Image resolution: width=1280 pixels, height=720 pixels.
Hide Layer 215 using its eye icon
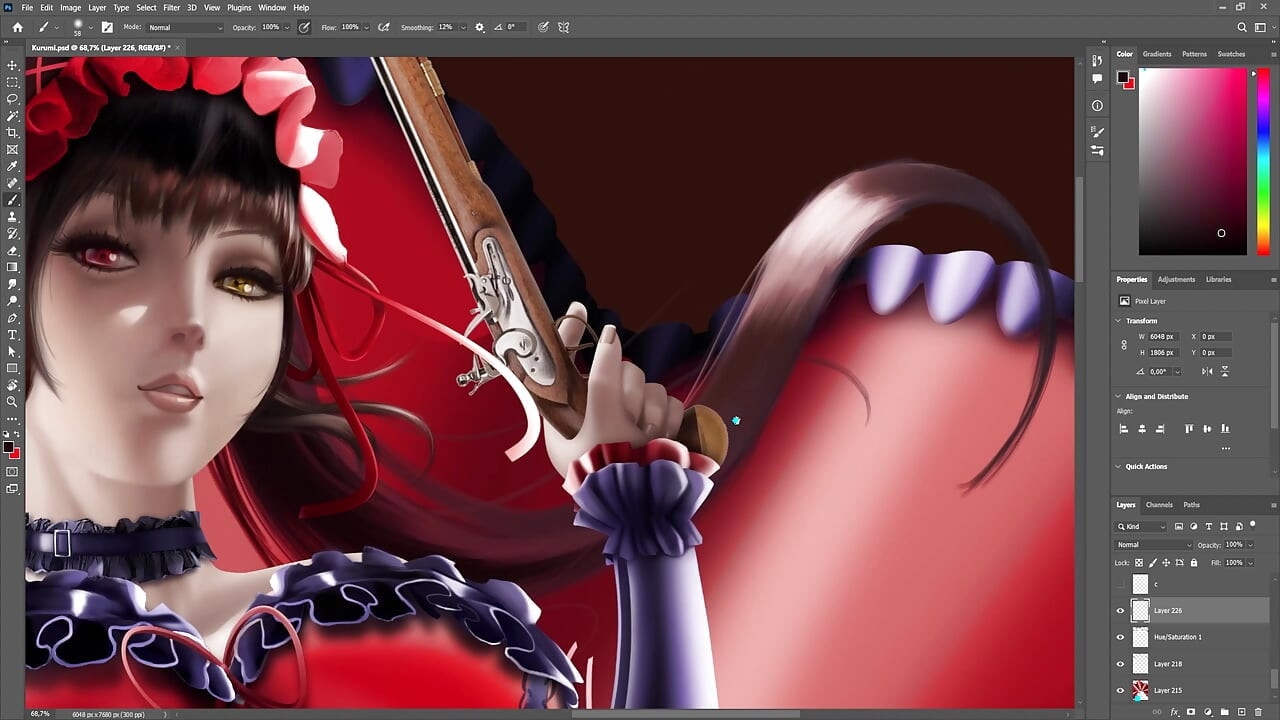pyautogui.click(x=1120, y=690)
